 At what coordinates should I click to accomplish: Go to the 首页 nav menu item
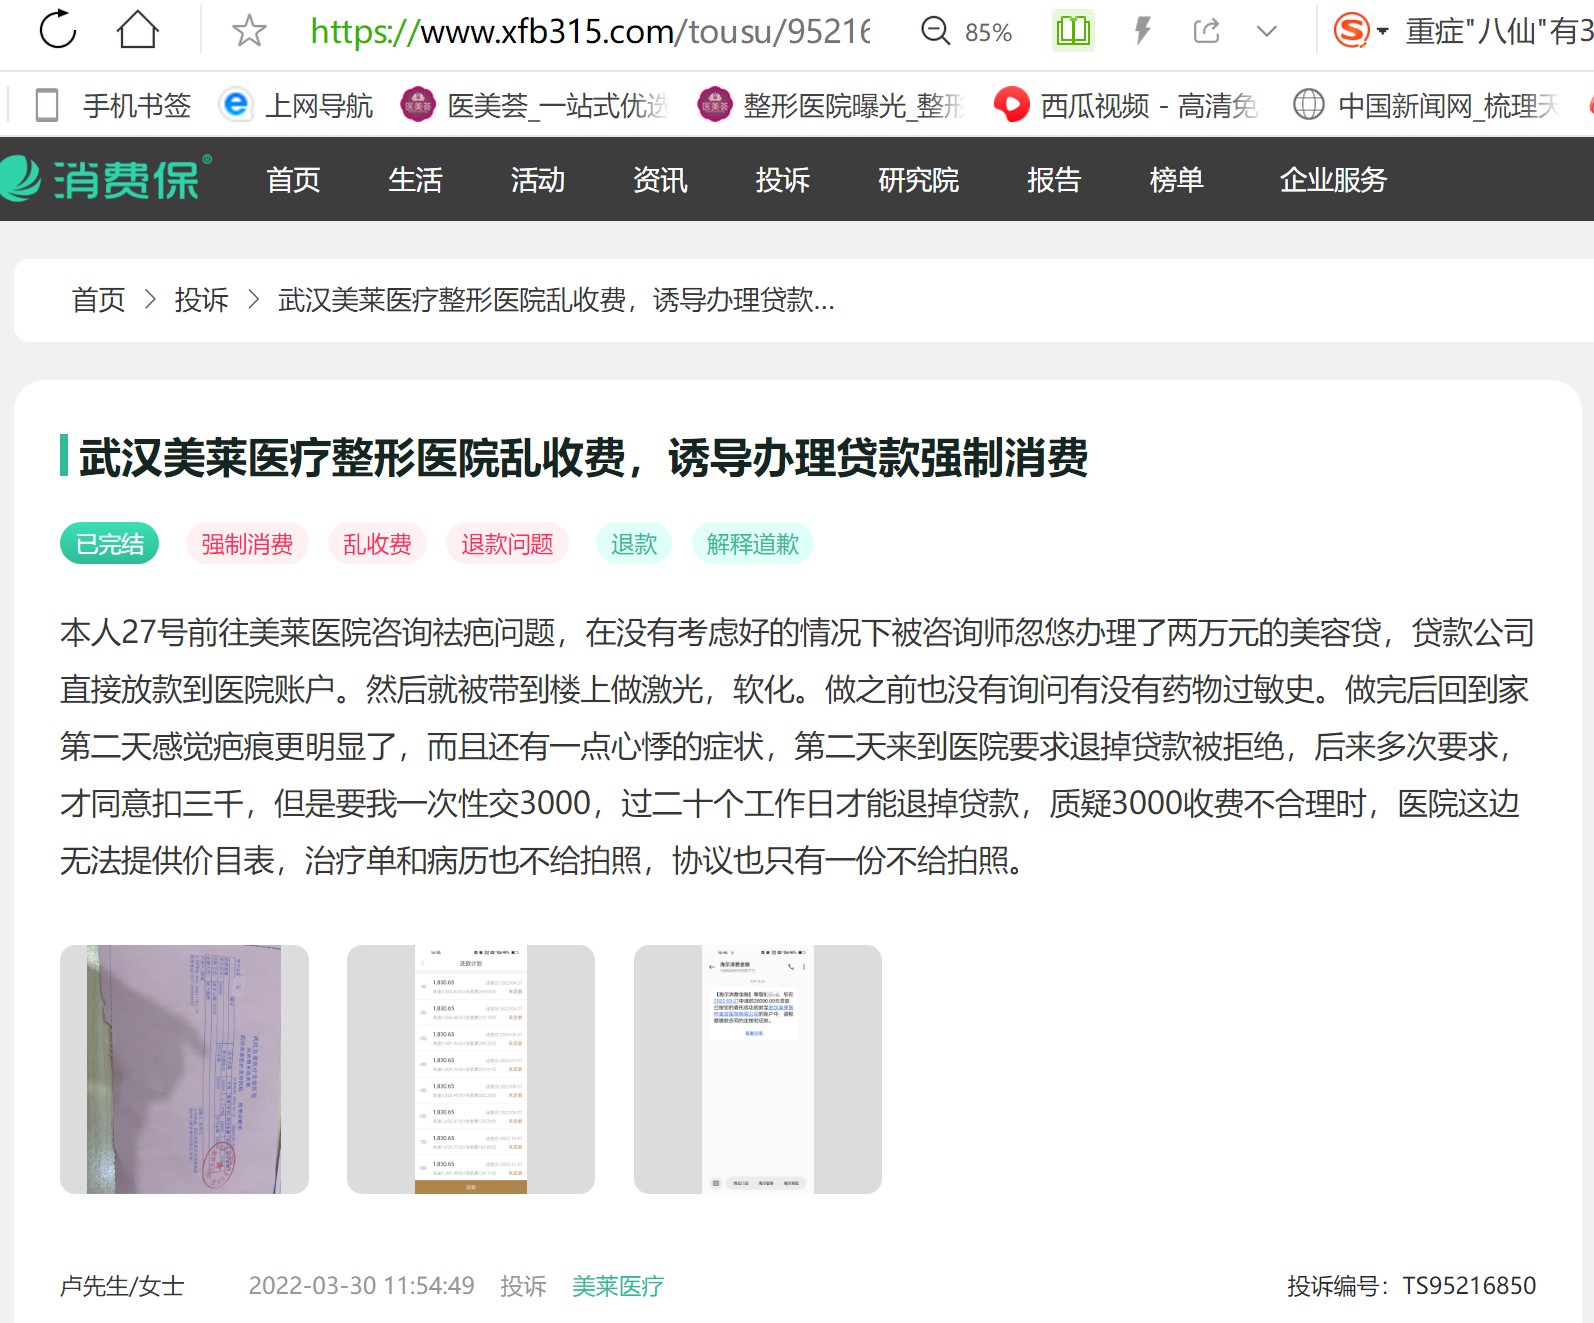point(293,180)
